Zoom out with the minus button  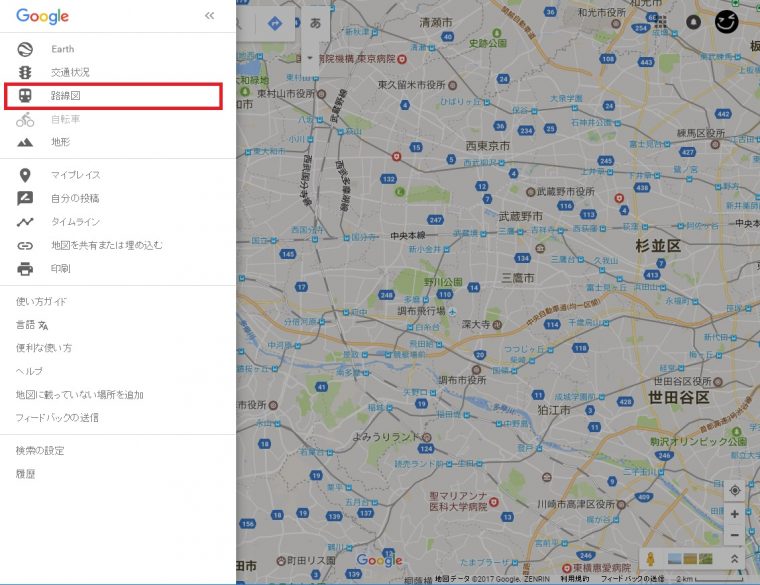(735, 535)
